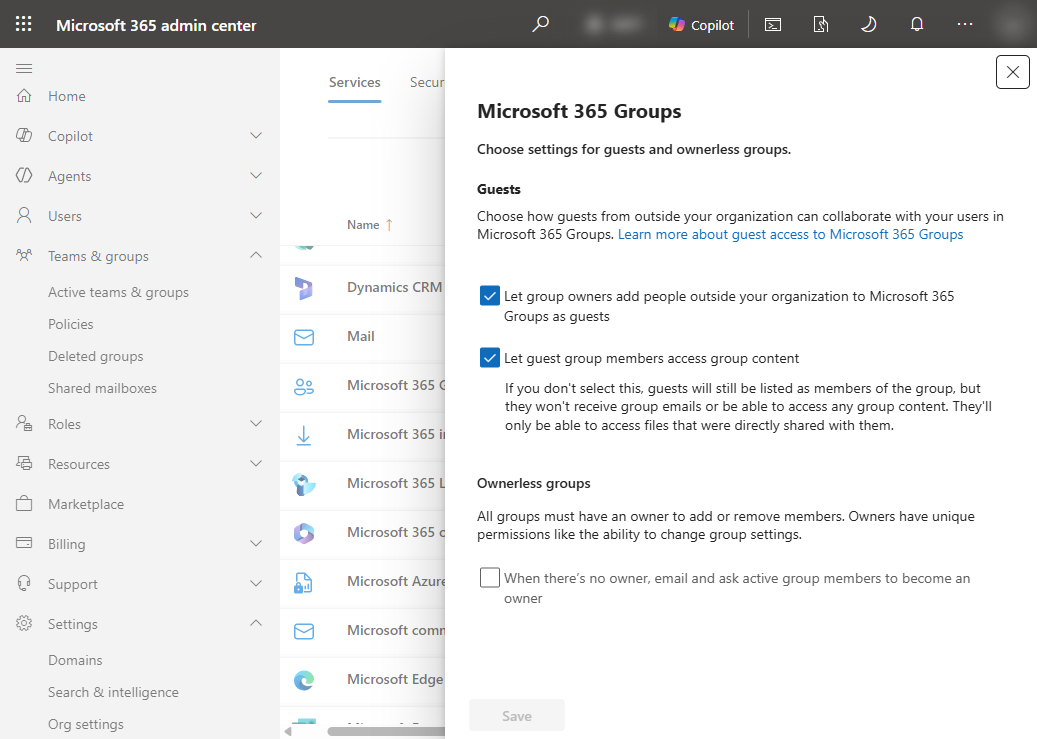1037x739 pixels.
Task: Click the Home icon in the sidebar
Action: pos(24,96)
